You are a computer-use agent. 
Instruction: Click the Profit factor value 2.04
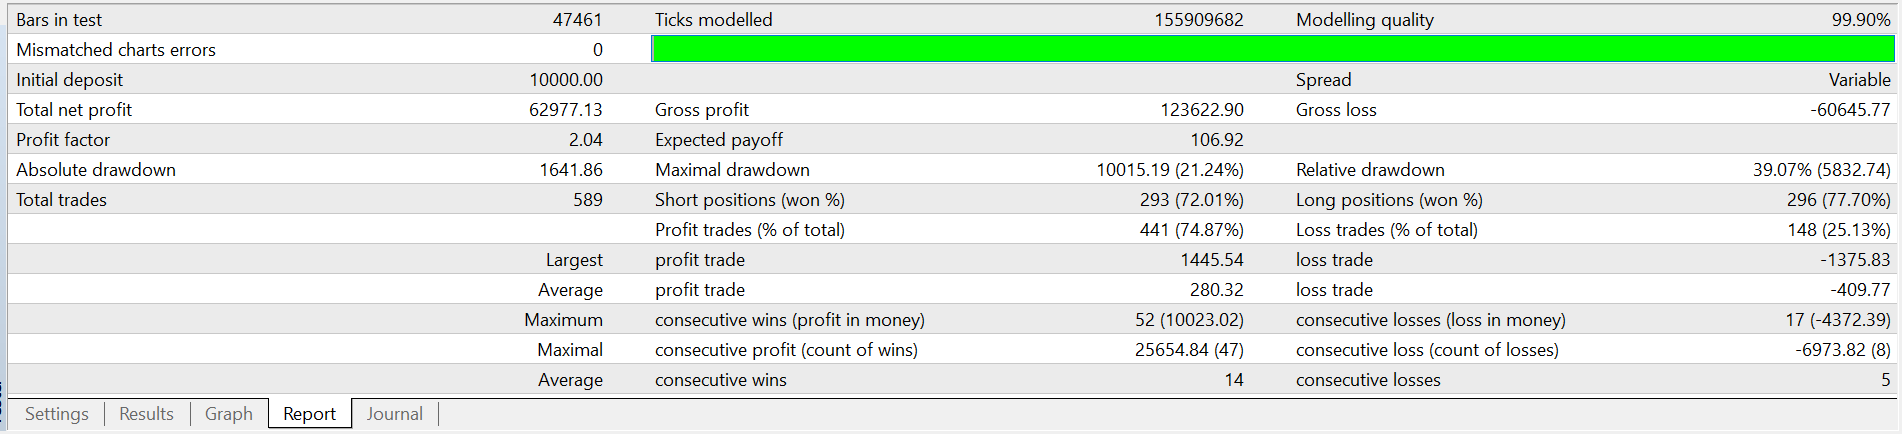[586, 140]
